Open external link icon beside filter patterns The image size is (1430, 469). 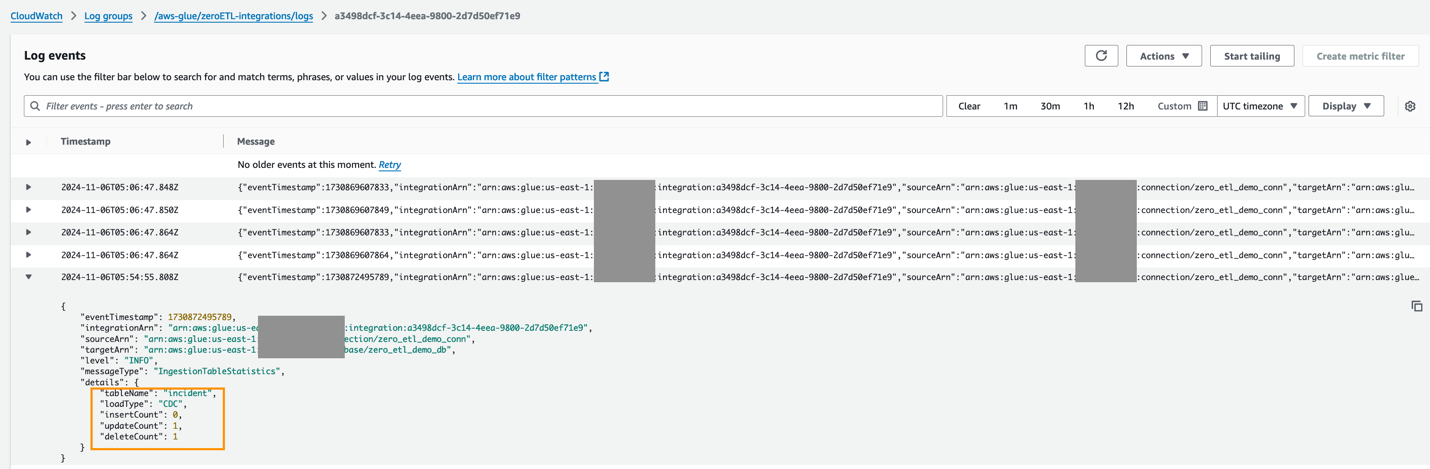coord(604,77)
